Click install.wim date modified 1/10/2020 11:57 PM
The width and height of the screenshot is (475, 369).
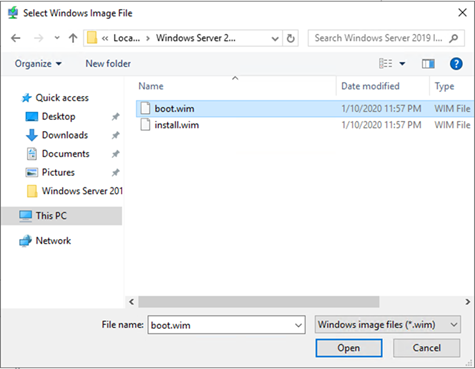[382, 125]
